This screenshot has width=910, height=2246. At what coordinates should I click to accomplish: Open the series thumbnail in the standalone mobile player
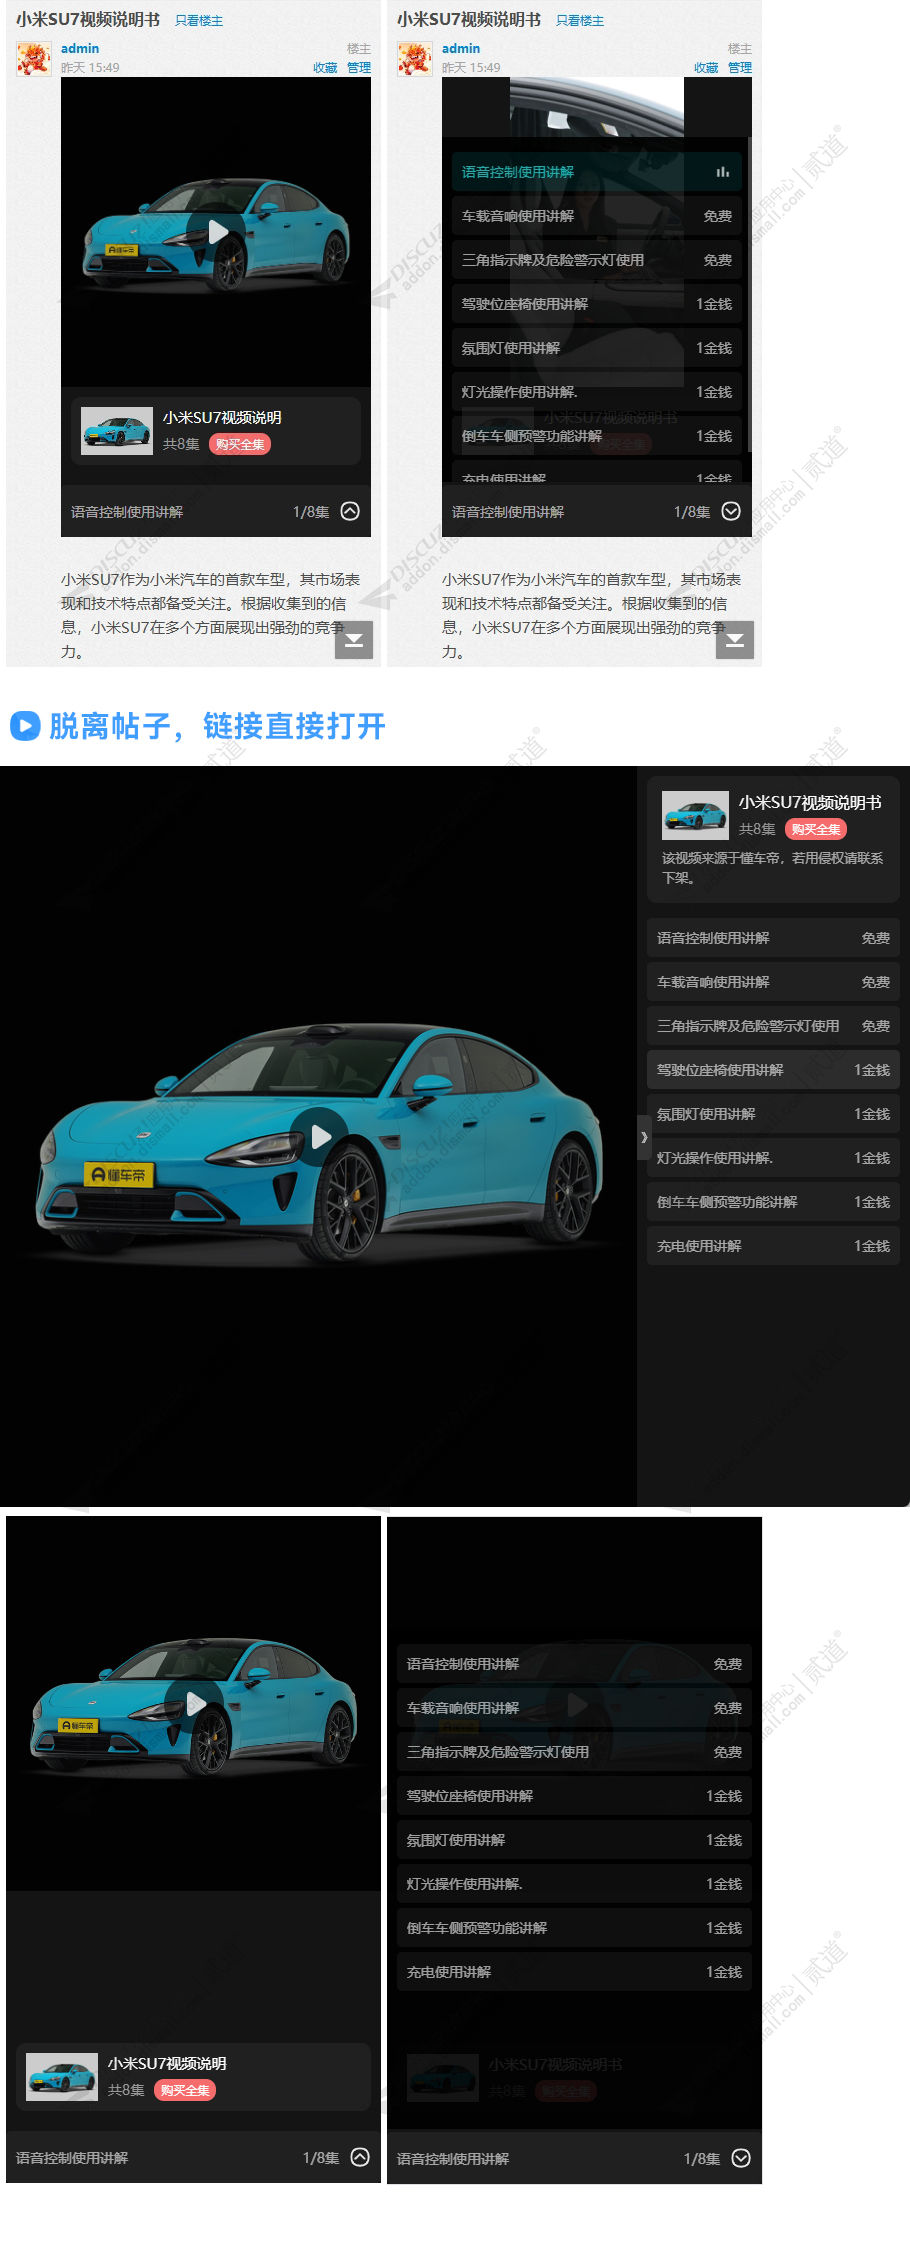pos(62,2077)
